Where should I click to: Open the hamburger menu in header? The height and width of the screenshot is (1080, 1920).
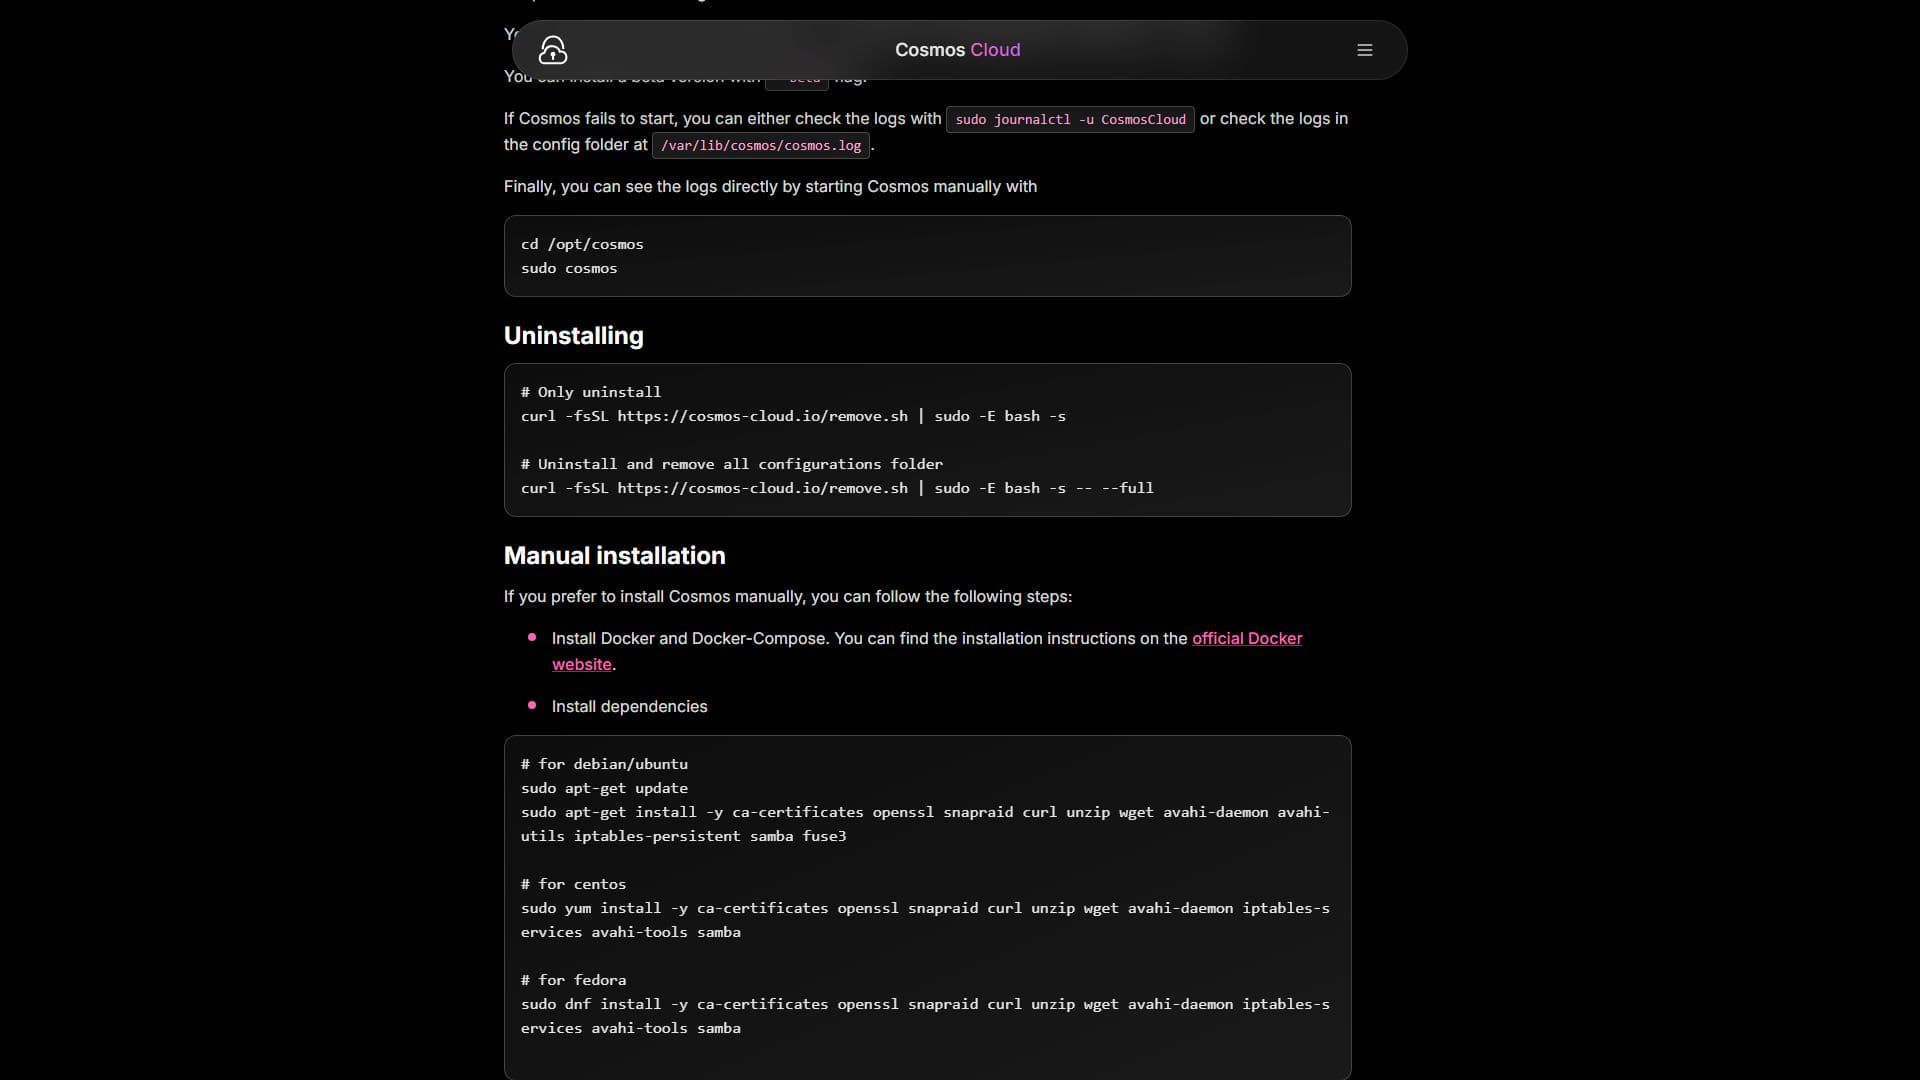[x=1364, y=50]
